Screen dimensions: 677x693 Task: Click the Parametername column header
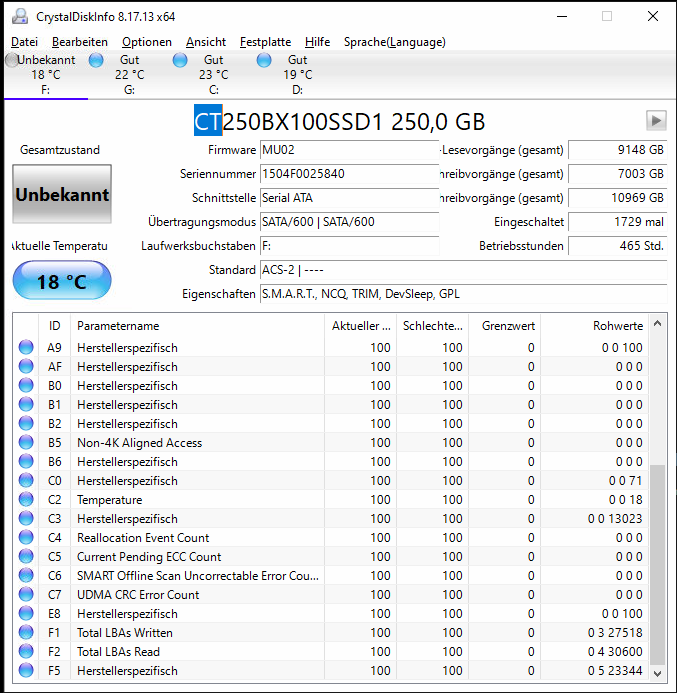pyautogui.click(x=198, y=326)
